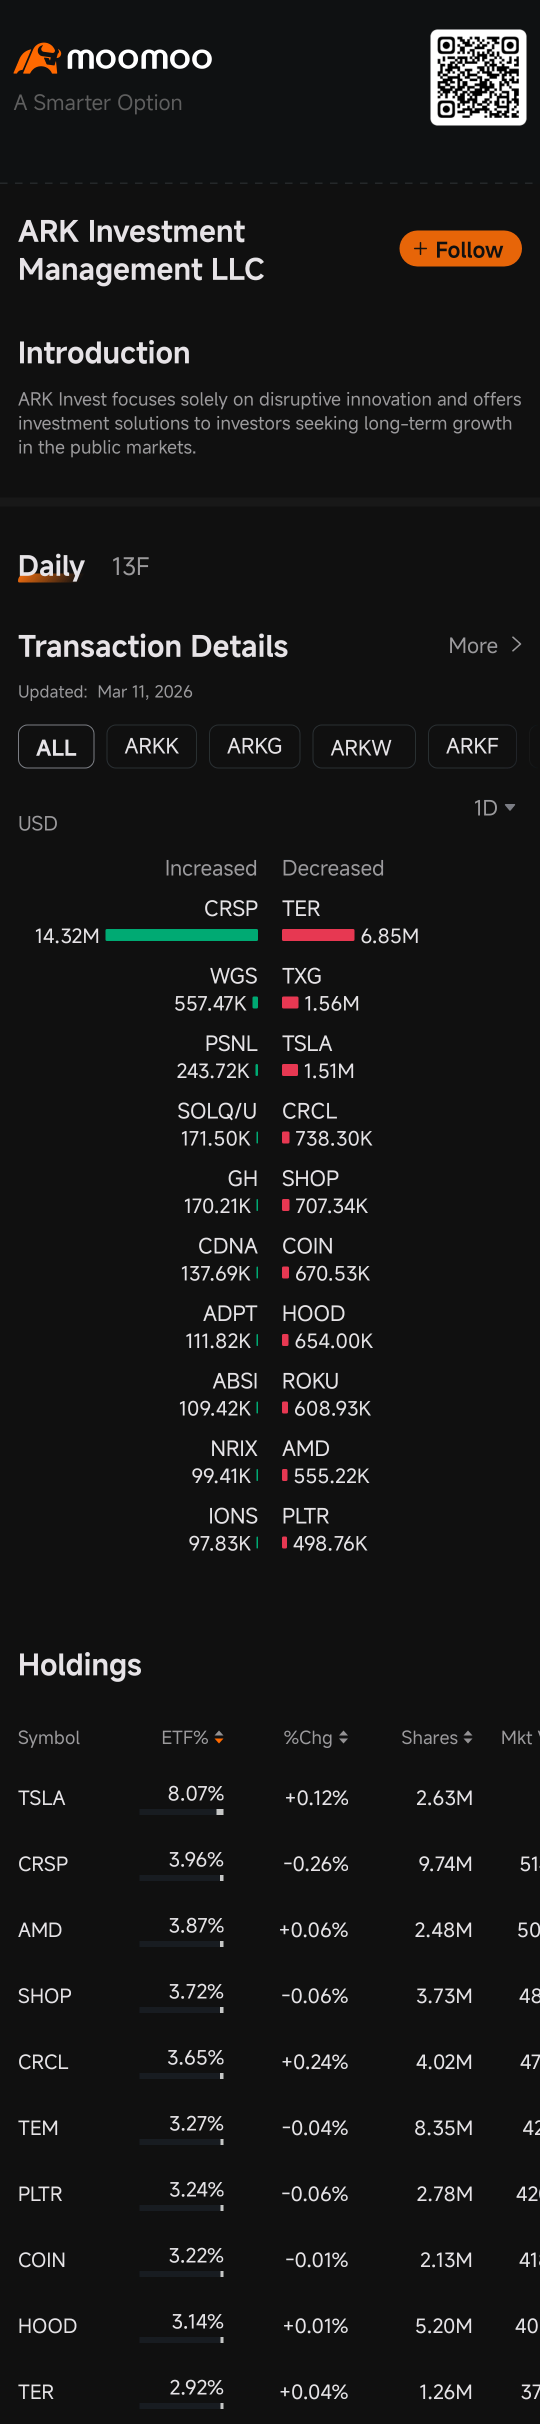Switch to the 13F tab
540x2424 pixels.
(x=130, y=567)
